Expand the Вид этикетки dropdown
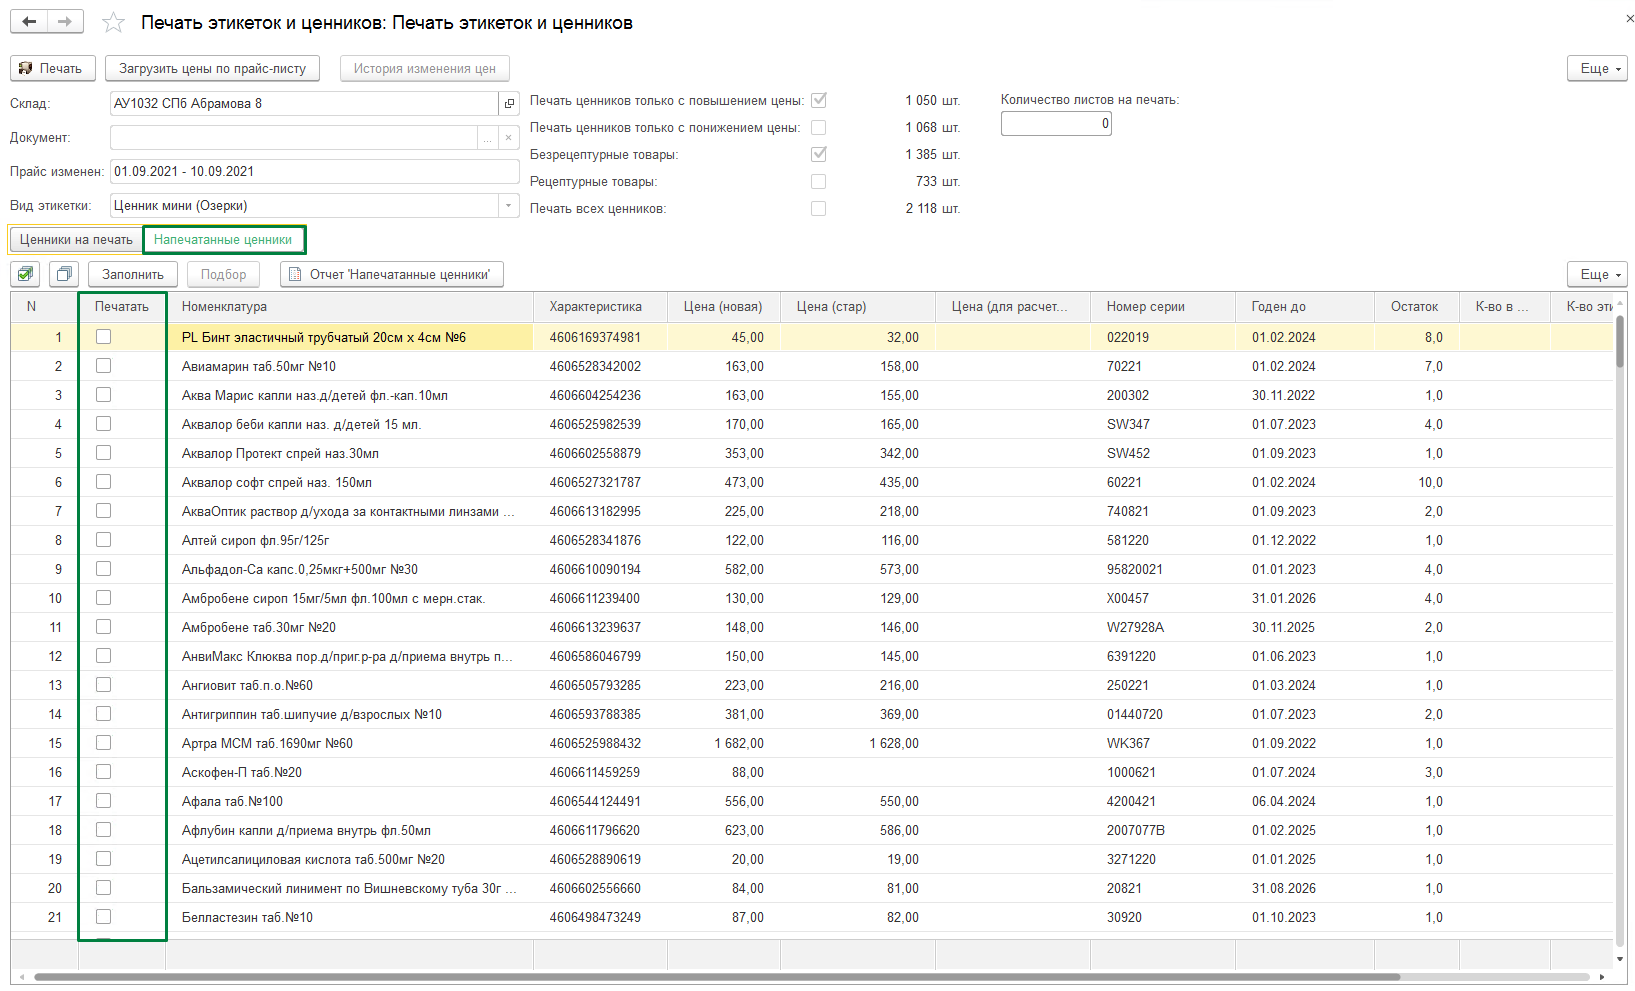 point(508,206)
